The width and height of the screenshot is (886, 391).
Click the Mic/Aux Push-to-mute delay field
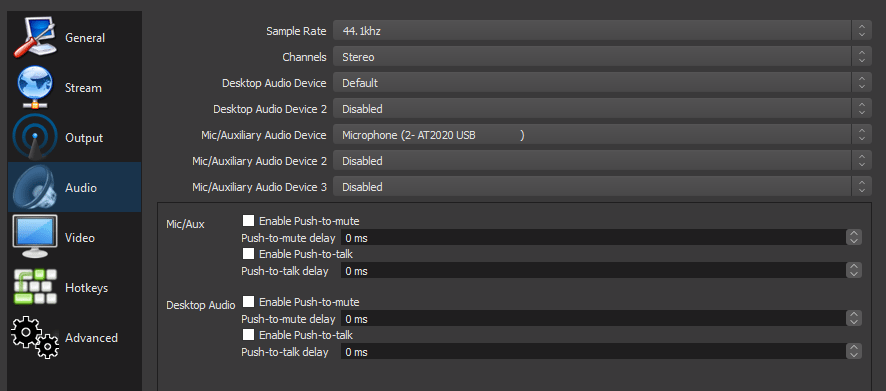(593, 237)
